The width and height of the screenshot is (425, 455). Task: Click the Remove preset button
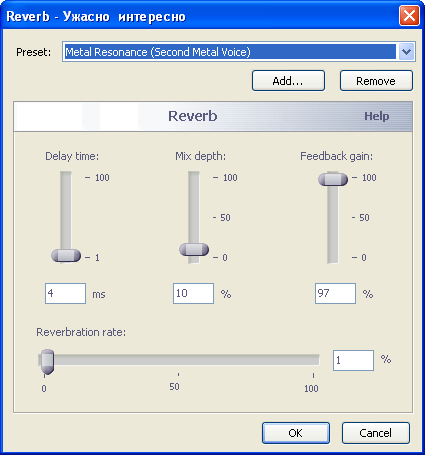376,81
